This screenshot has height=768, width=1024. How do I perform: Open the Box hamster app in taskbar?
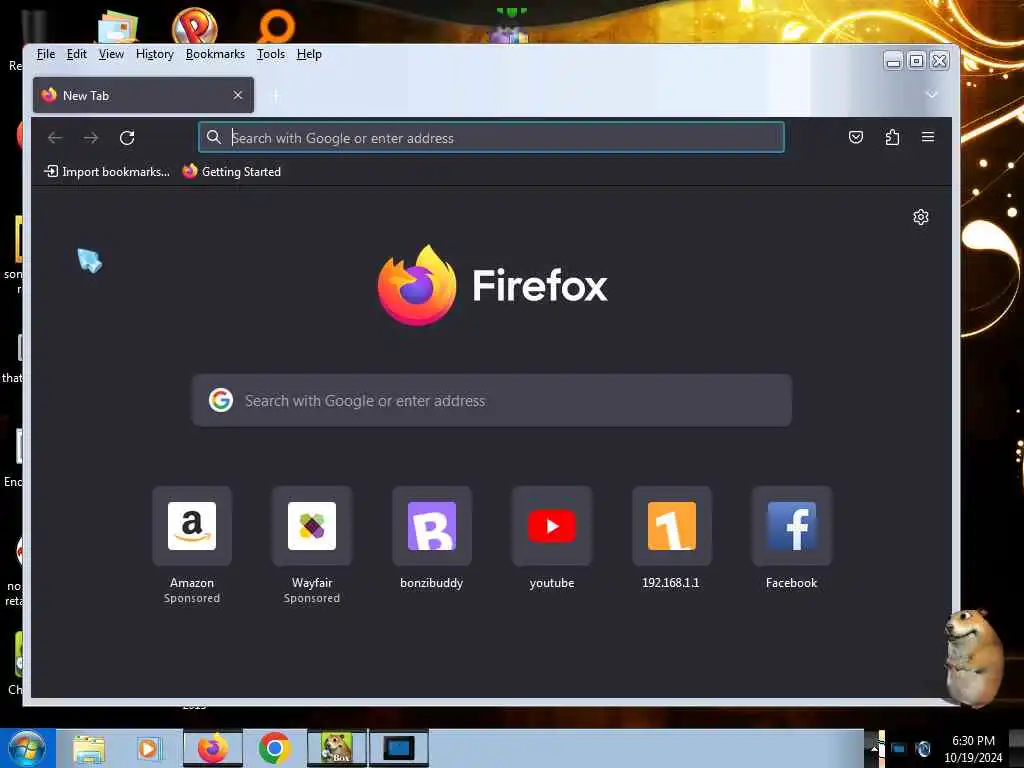[337, 748]
